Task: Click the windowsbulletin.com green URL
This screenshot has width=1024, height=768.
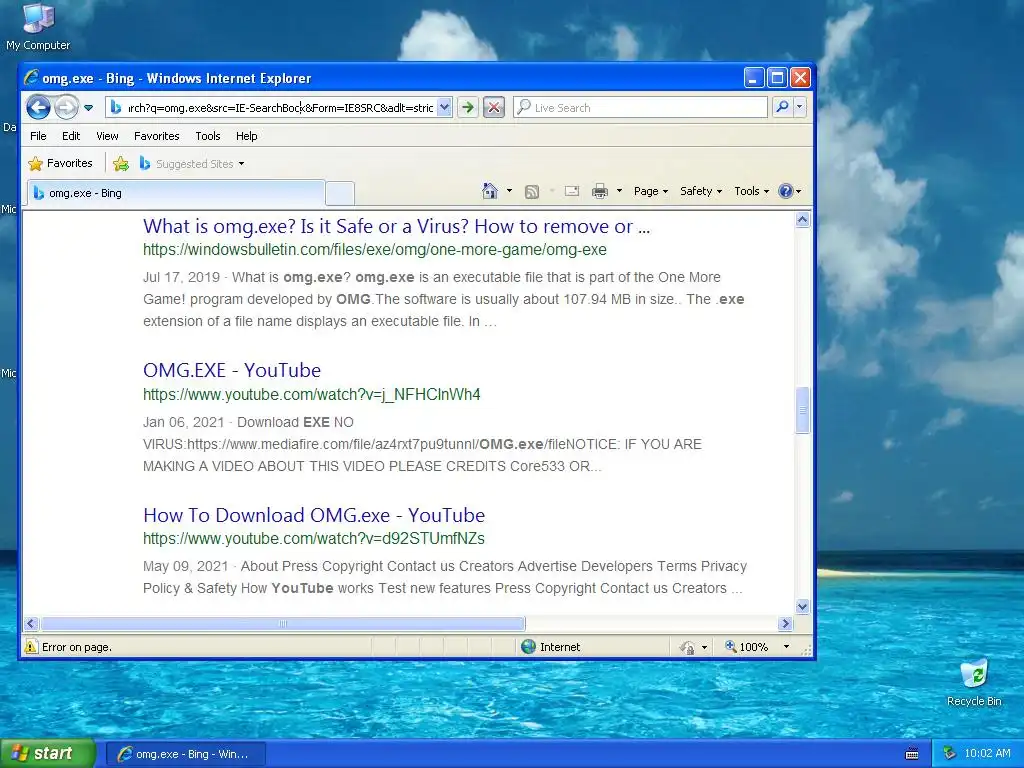Action: (375, 250)
